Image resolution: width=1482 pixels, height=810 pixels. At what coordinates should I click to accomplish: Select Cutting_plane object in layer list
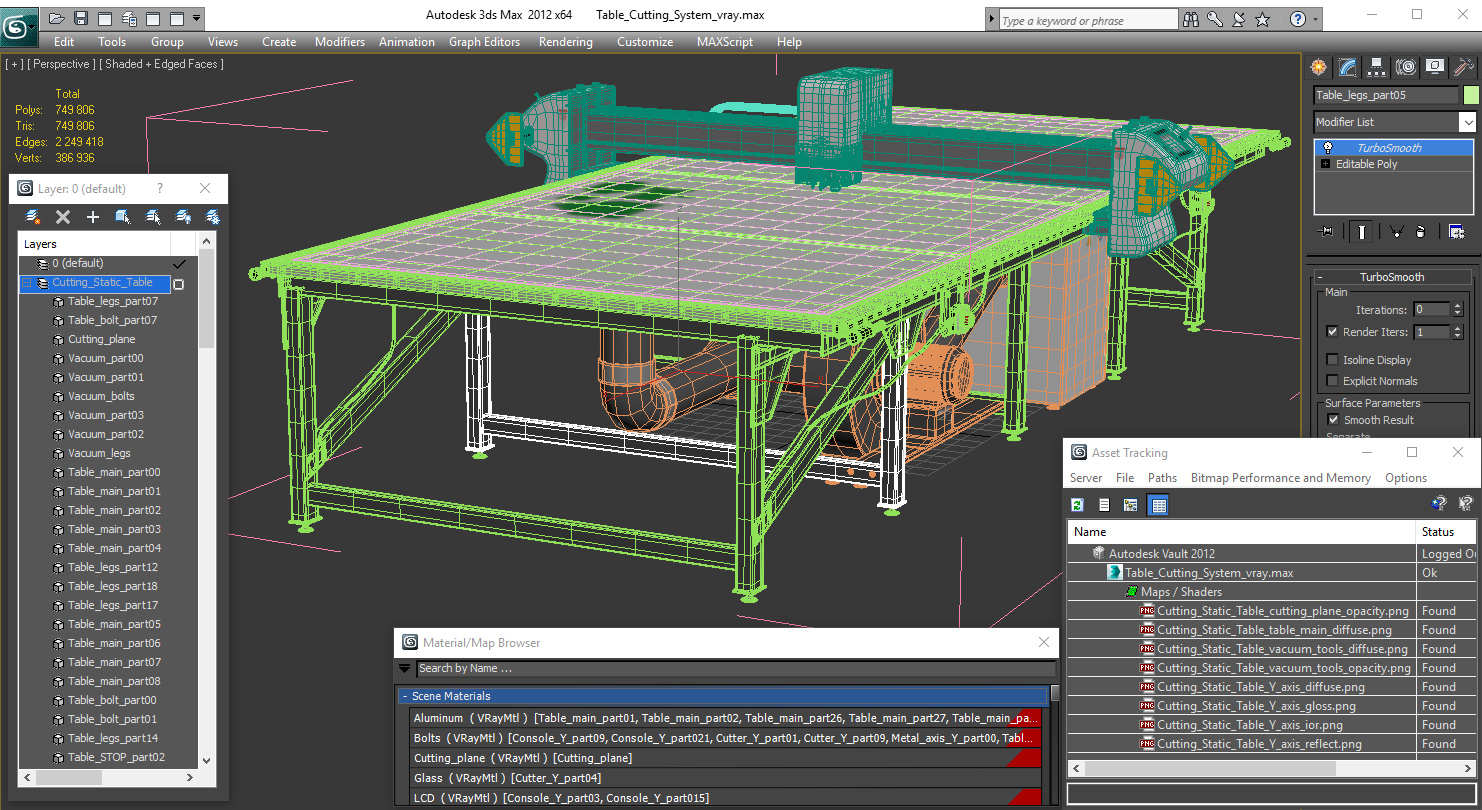101,339
